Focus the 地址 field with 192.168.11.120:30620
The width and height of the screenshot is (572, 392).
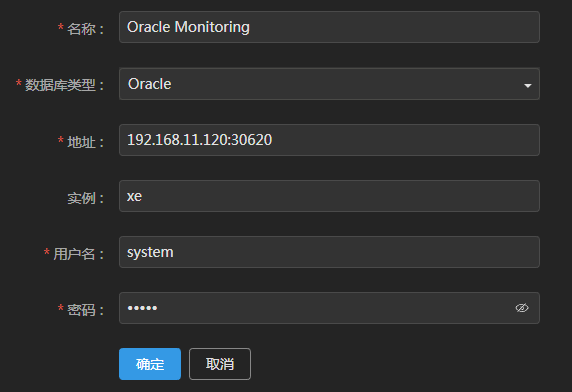tap(329, 140)
